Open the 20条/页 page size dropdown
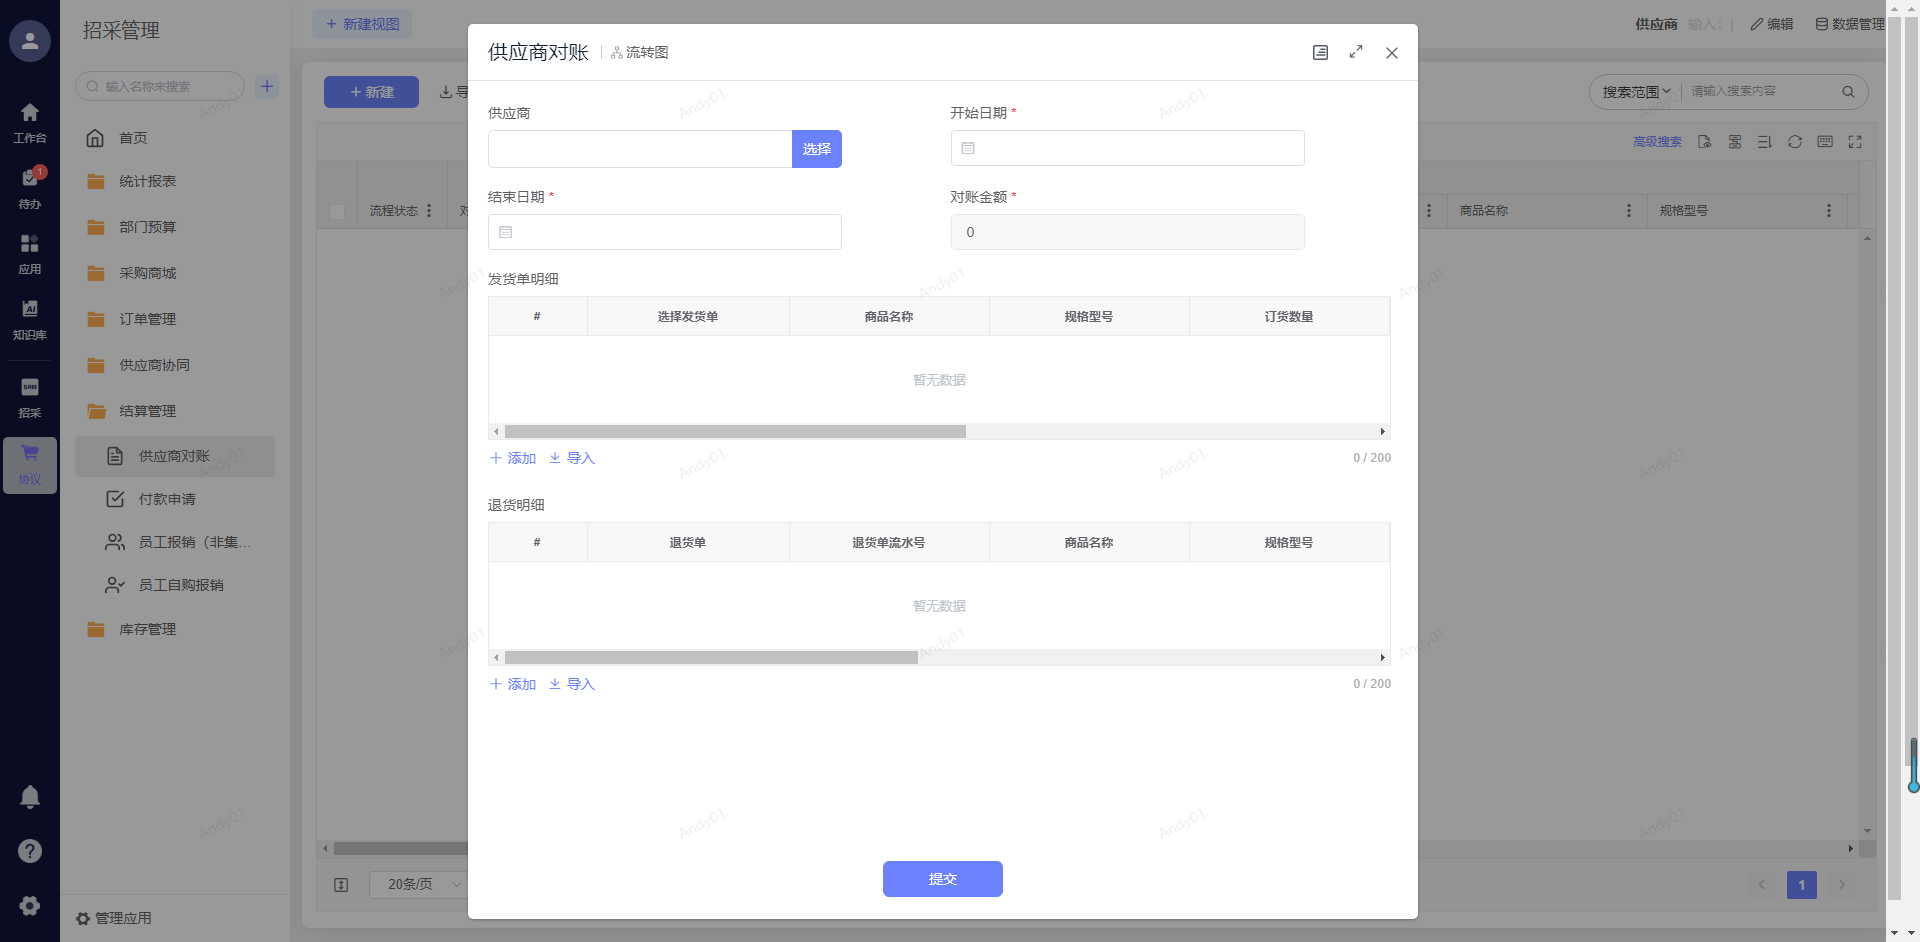The height and width of the screenshot is (942, 1920). (418, 884)
